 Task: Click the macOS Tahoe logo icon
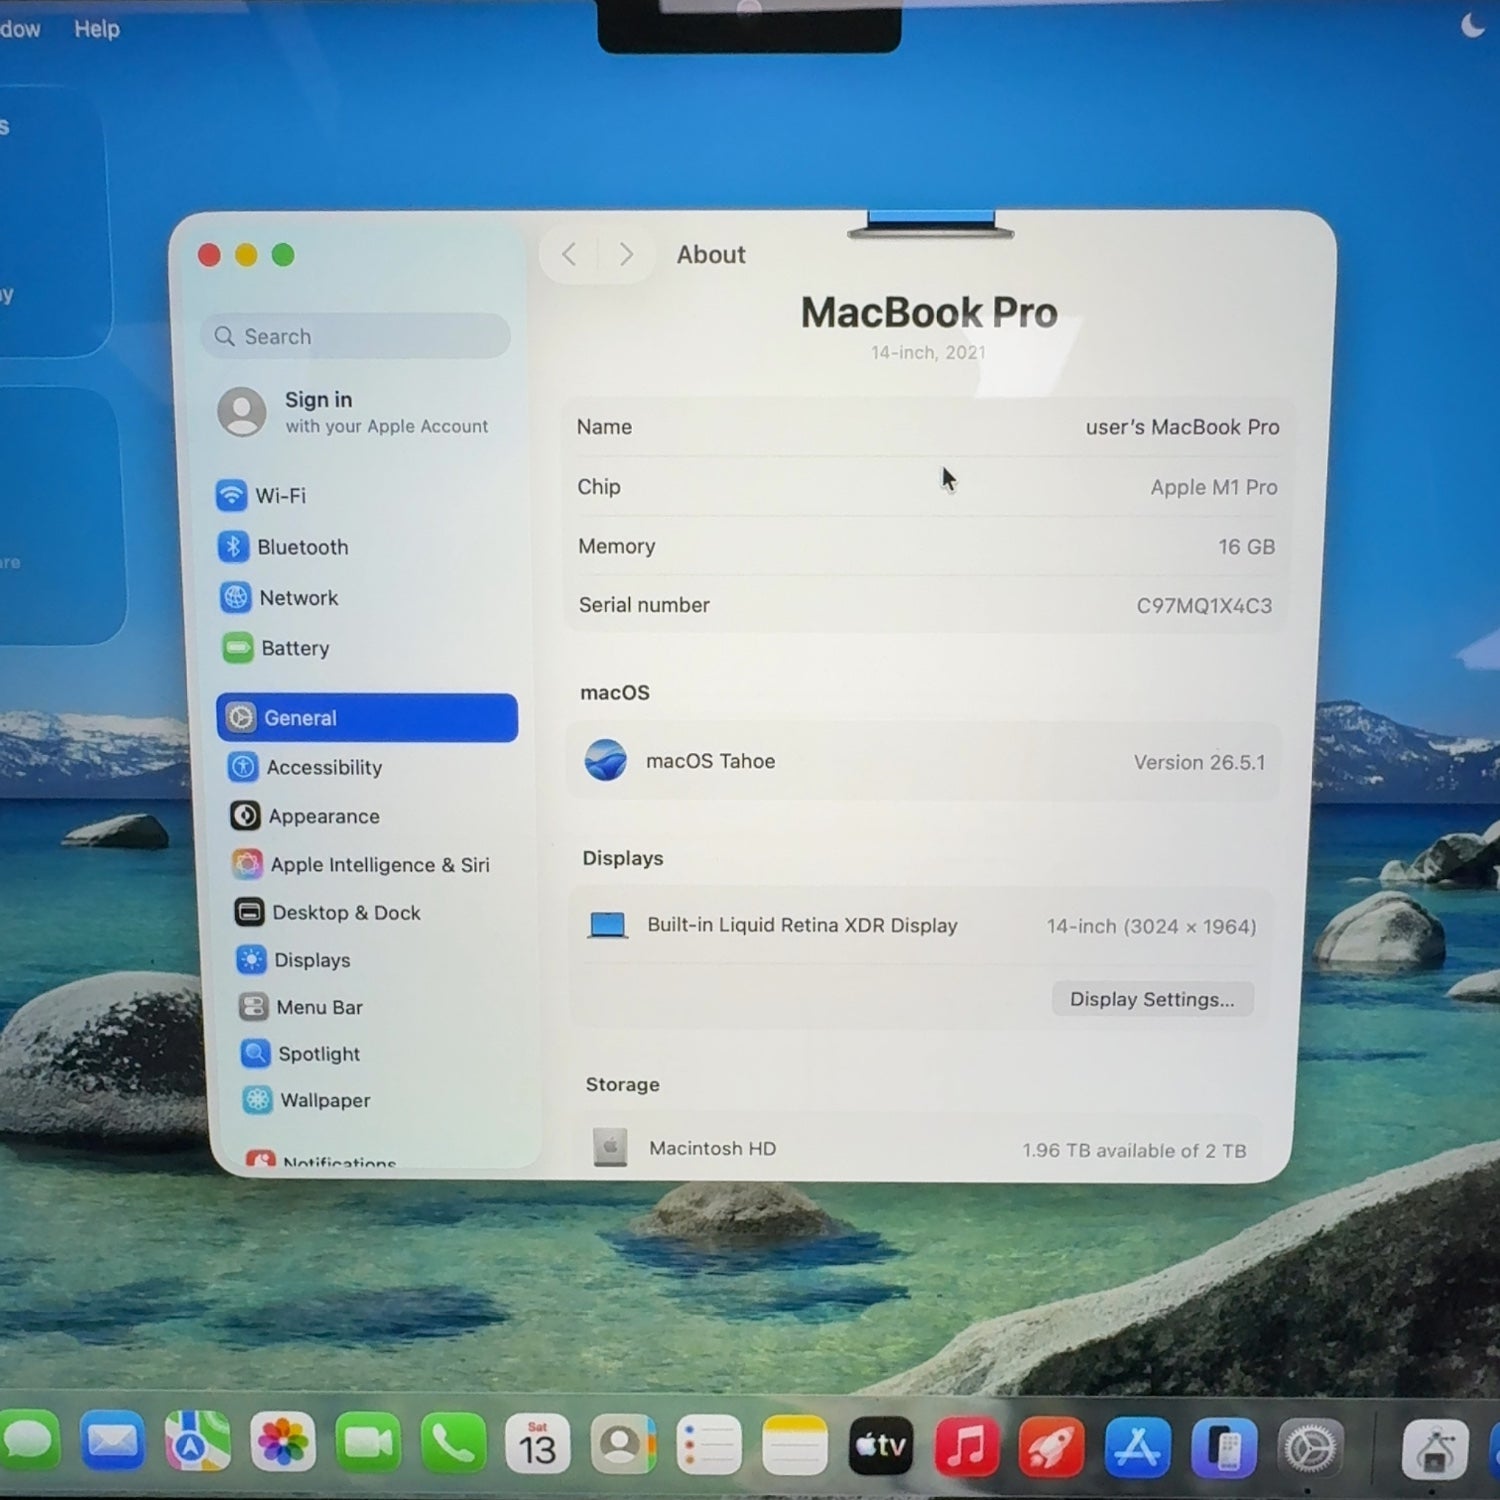click(606, 761)
